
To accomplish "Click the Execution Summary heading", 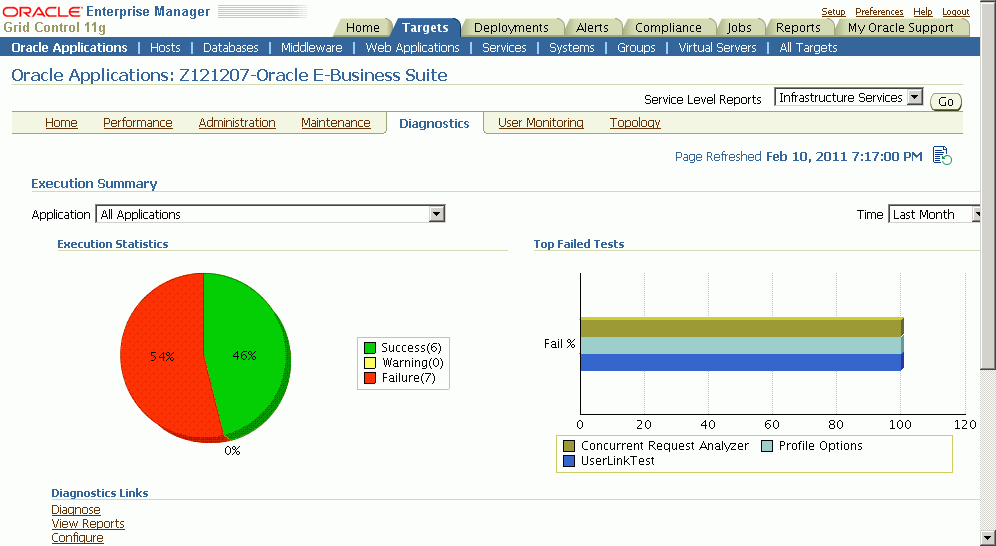I will click(94, 183).
